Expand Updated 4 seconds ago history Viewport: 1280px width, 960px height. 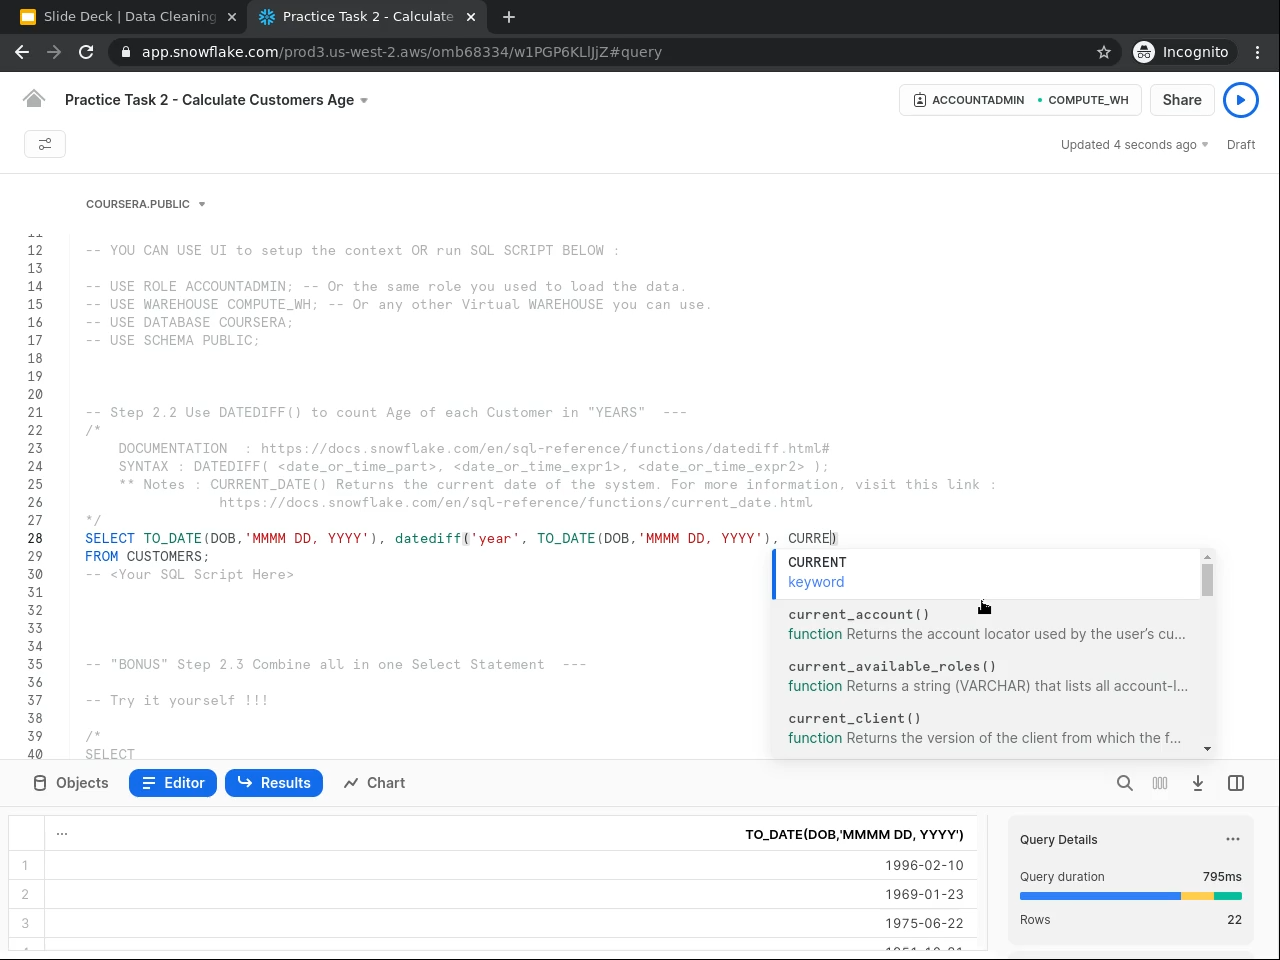[x=1135, y=145]
